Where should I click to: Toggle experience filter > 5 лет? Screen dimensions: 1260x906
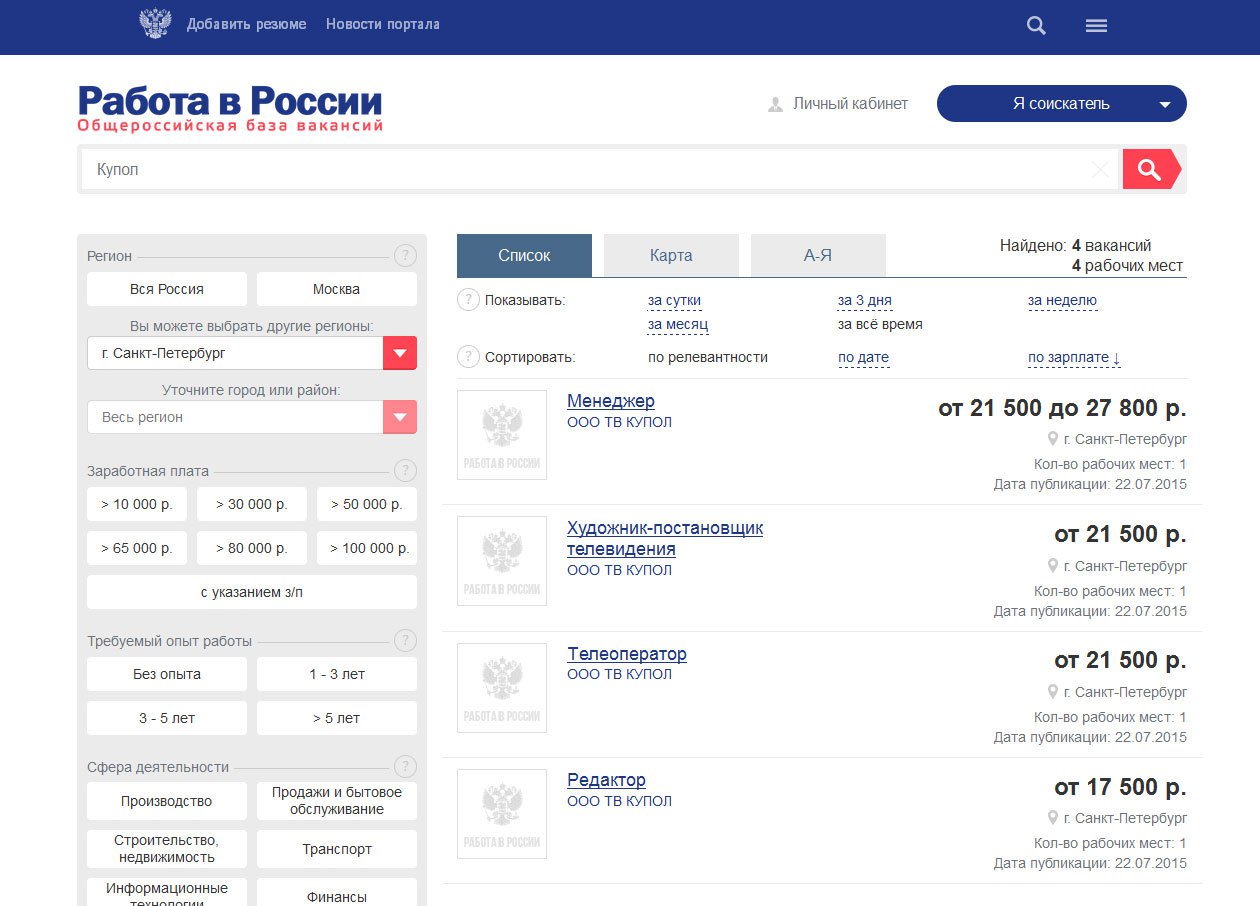[x=337, y=718]
